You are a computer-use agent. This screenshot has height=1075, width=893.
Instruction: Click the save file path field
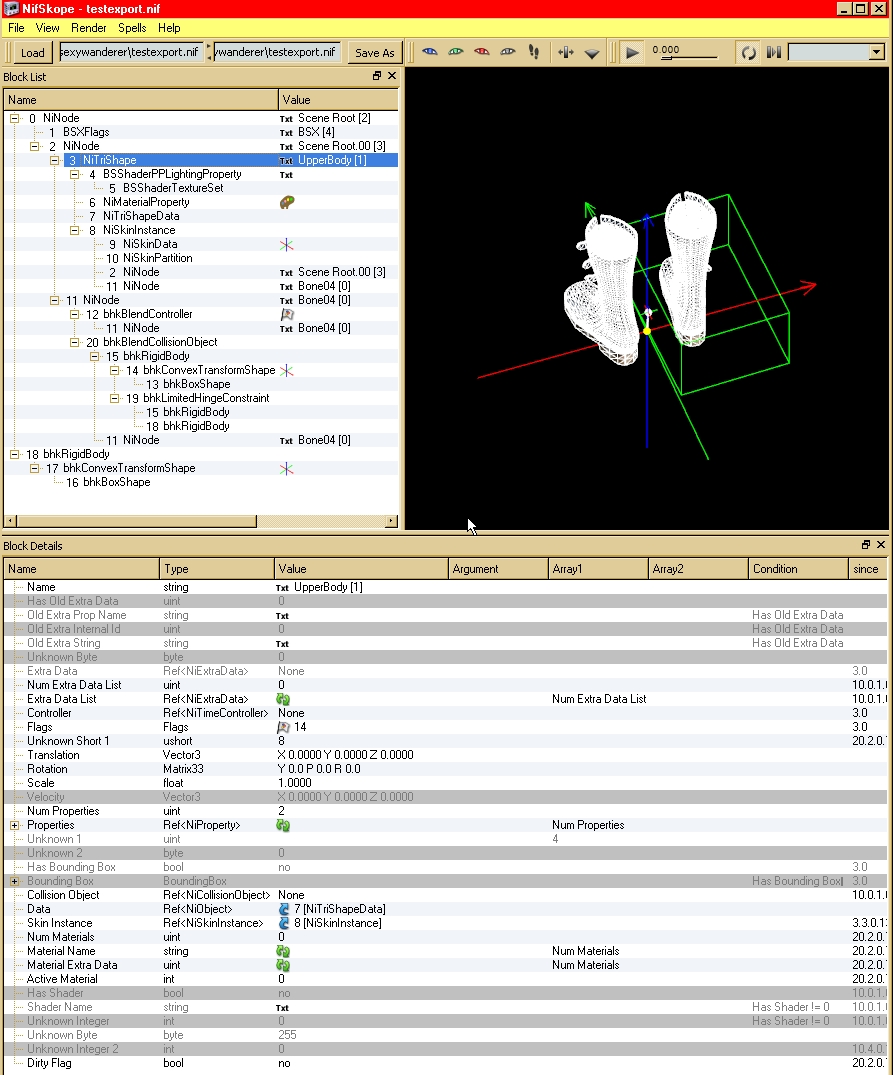tap(277, 52)
